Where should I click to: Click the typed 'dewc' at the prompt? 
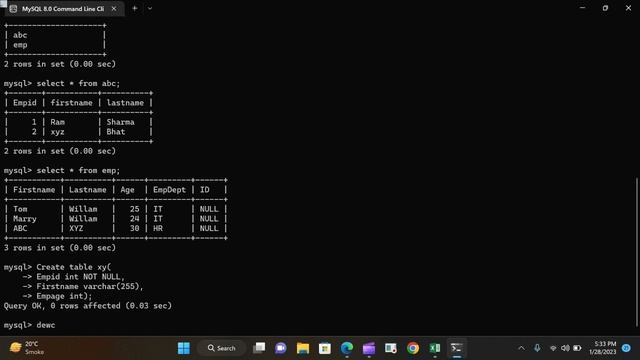pos(46,325)
